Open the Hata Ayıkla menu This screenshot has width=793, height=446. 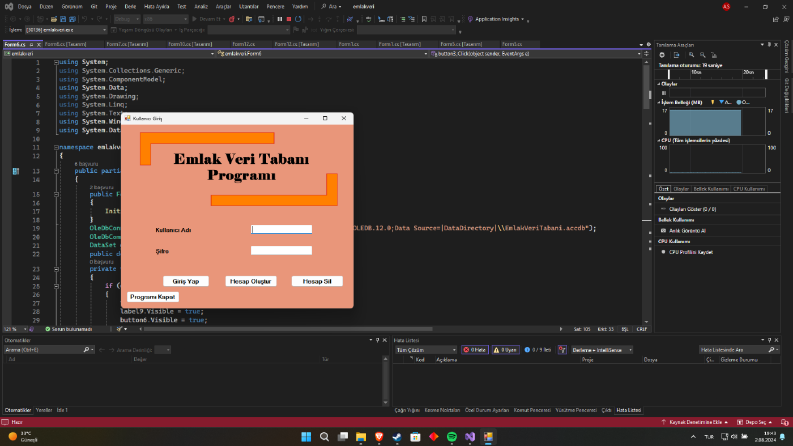(x=156, y=7)
